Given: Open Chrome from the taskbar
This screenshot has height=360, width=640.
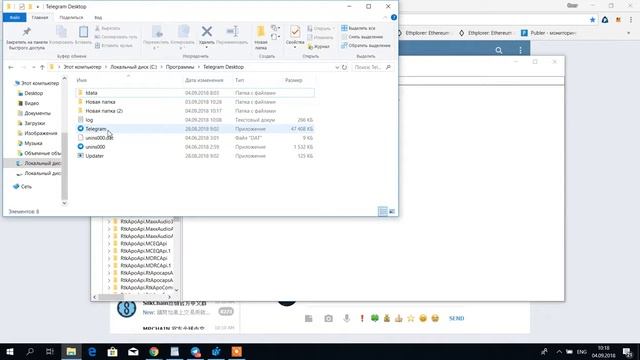Looking at the screenshot, I should click(154, 351).
